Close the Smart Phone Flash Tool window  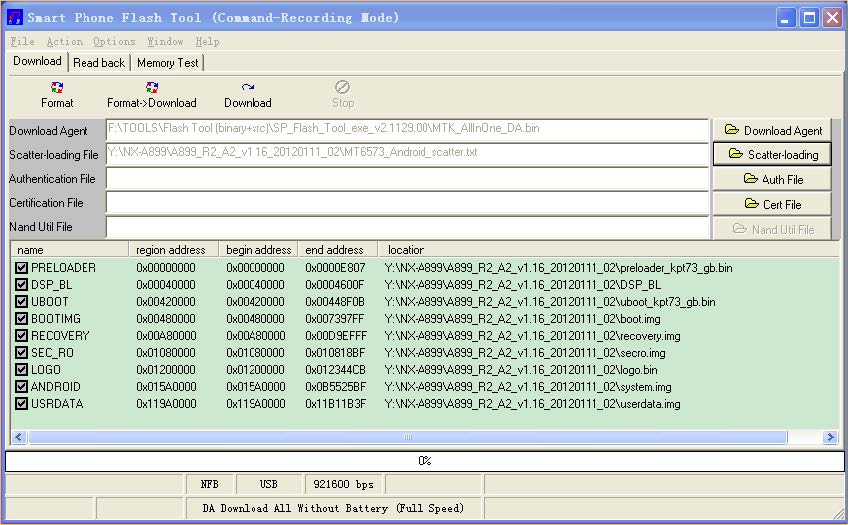tap(832, 18)
